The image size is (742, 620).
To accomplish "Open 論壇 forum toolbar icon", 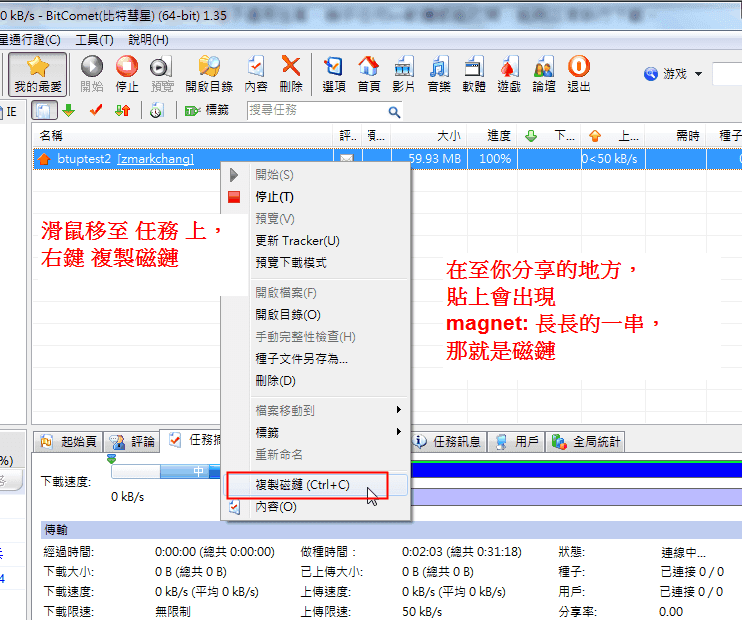I will tap(544, 74).
